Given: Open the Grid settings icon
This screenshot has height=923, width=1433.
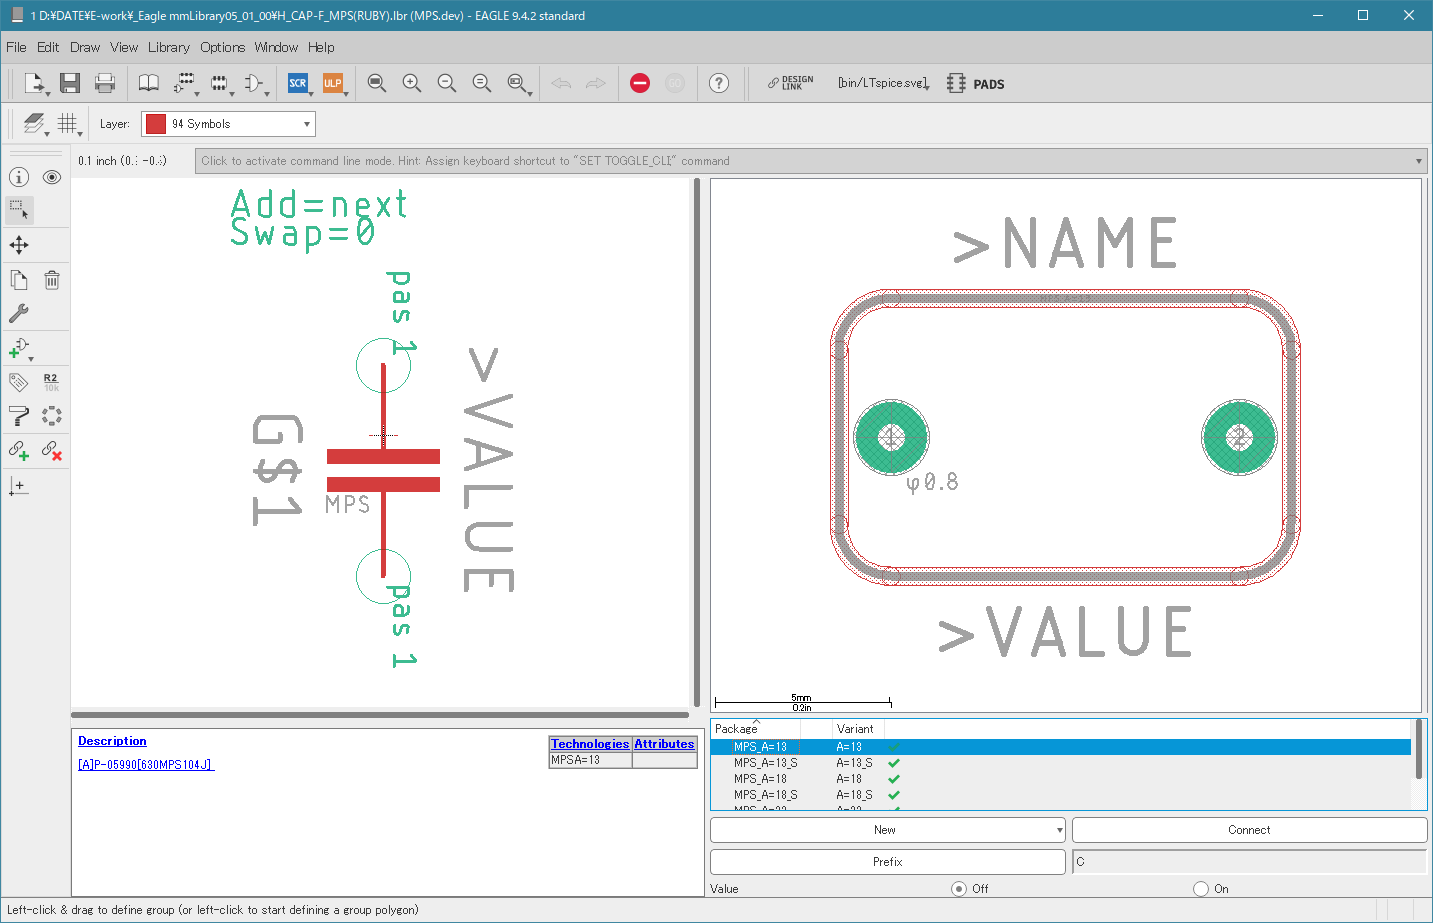Looking at the screenshot, I should (67, 123).
